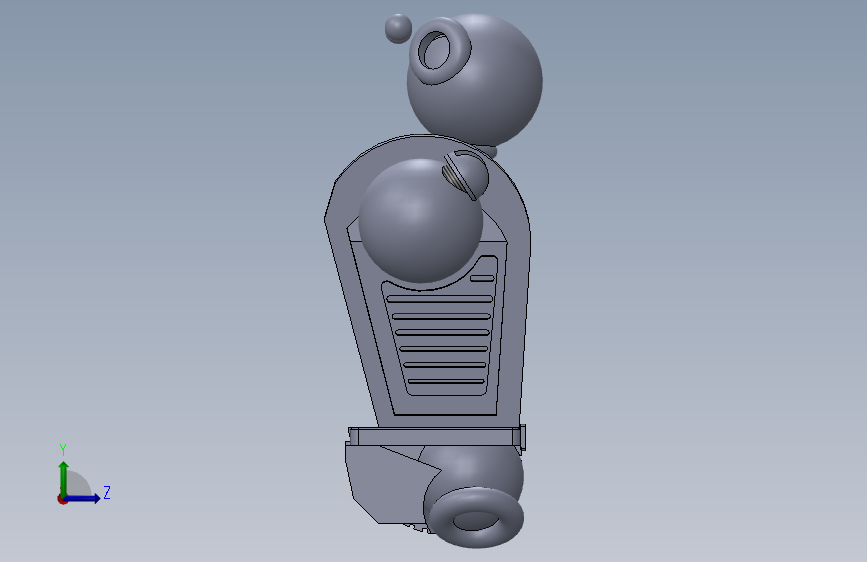This screenshot has height=562, width=867.
Task: Select the torus ring at the model's bottom
Action: tap(475, 518)
